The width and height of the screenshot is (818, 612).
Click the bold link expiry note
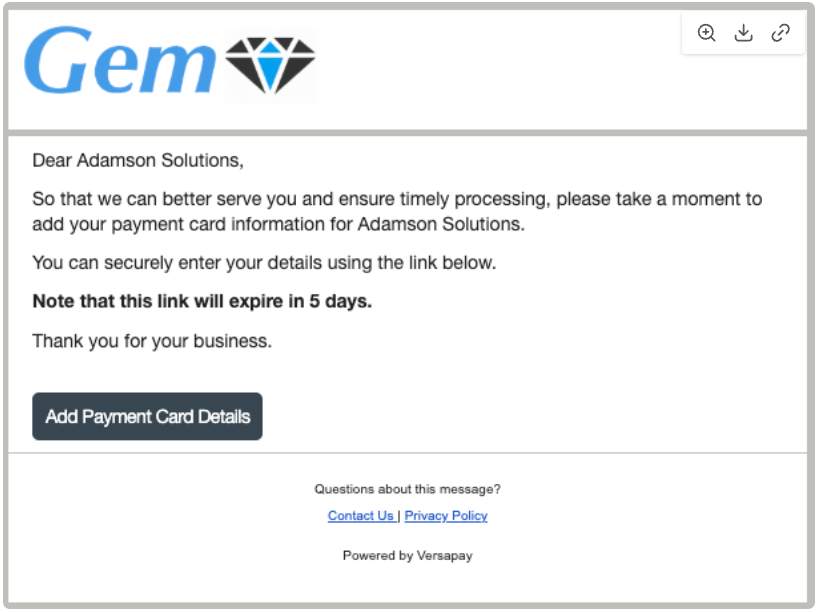point(202,302)
